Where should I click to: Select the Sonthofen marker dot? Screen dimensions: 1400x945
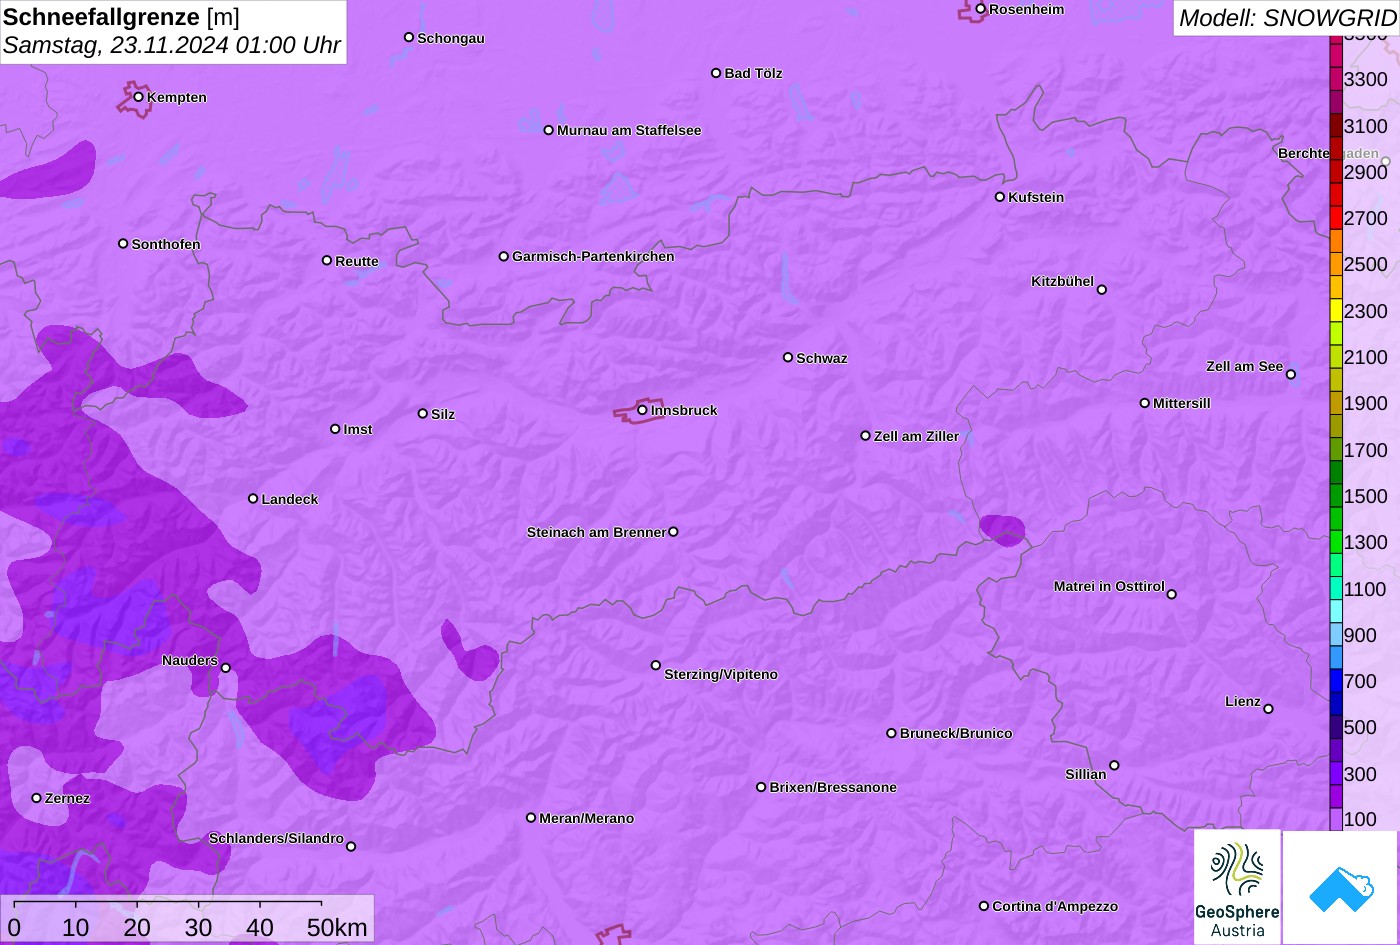(123, 243)
